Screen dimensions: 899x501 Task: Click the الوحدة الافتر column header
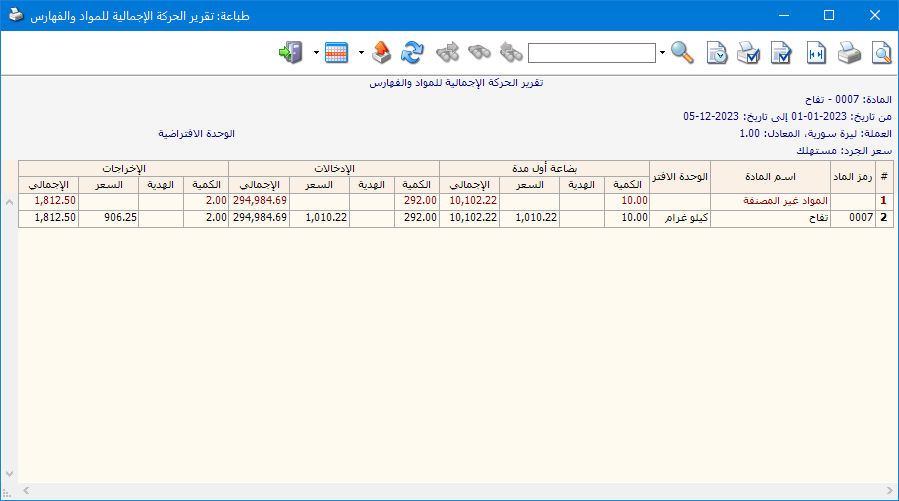click(x=680, y=177)
